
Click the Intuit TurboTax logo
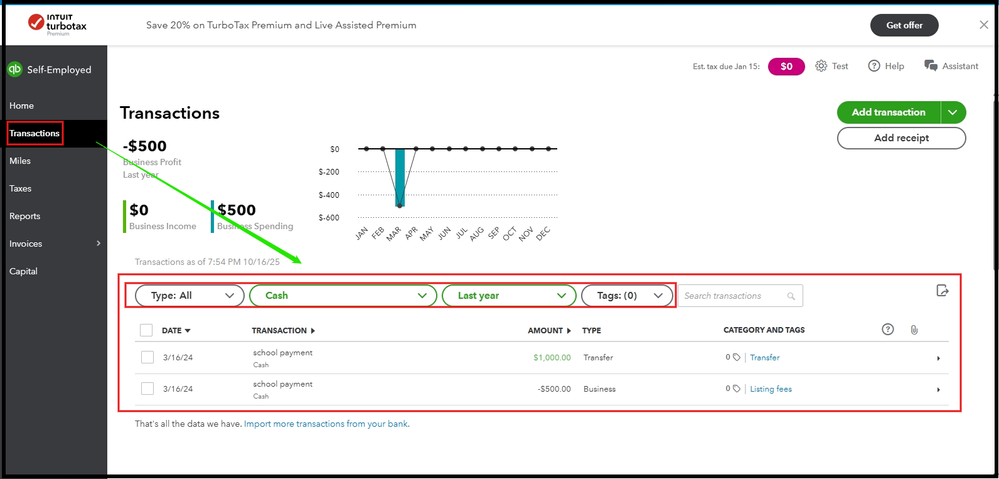[57, 24]
